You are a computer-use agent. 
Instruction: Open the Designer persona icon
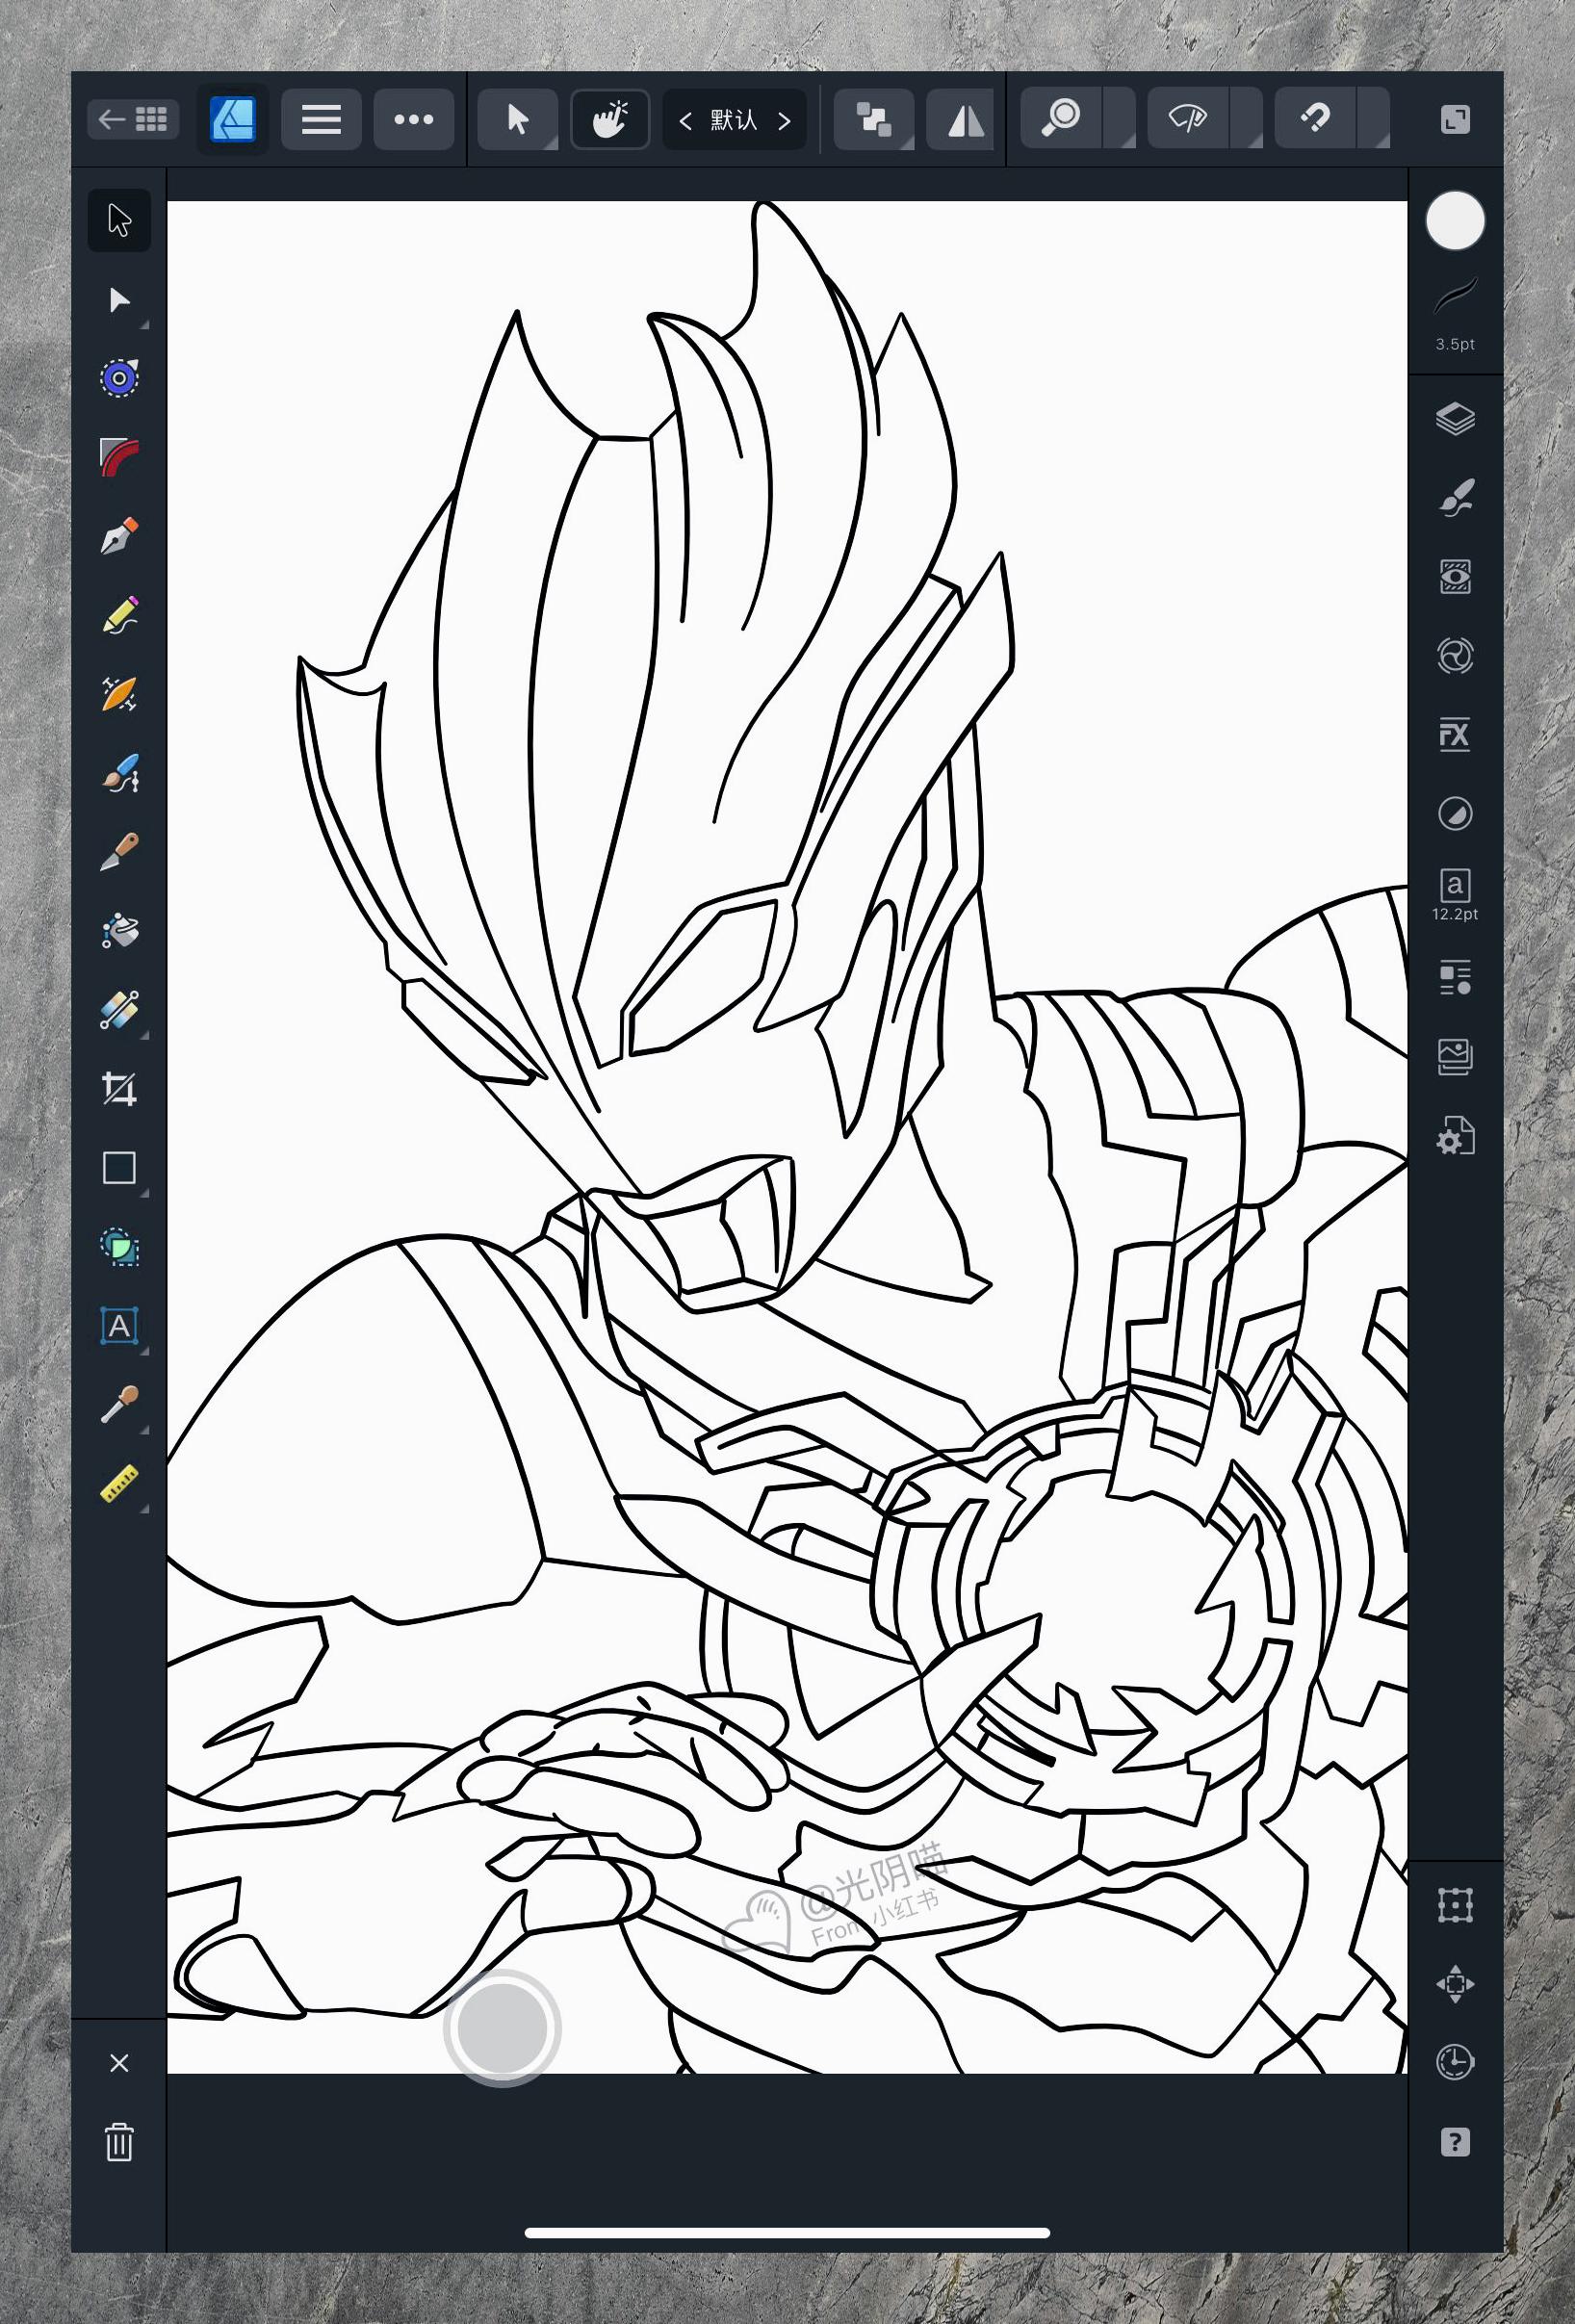click(x=233, y=120)
